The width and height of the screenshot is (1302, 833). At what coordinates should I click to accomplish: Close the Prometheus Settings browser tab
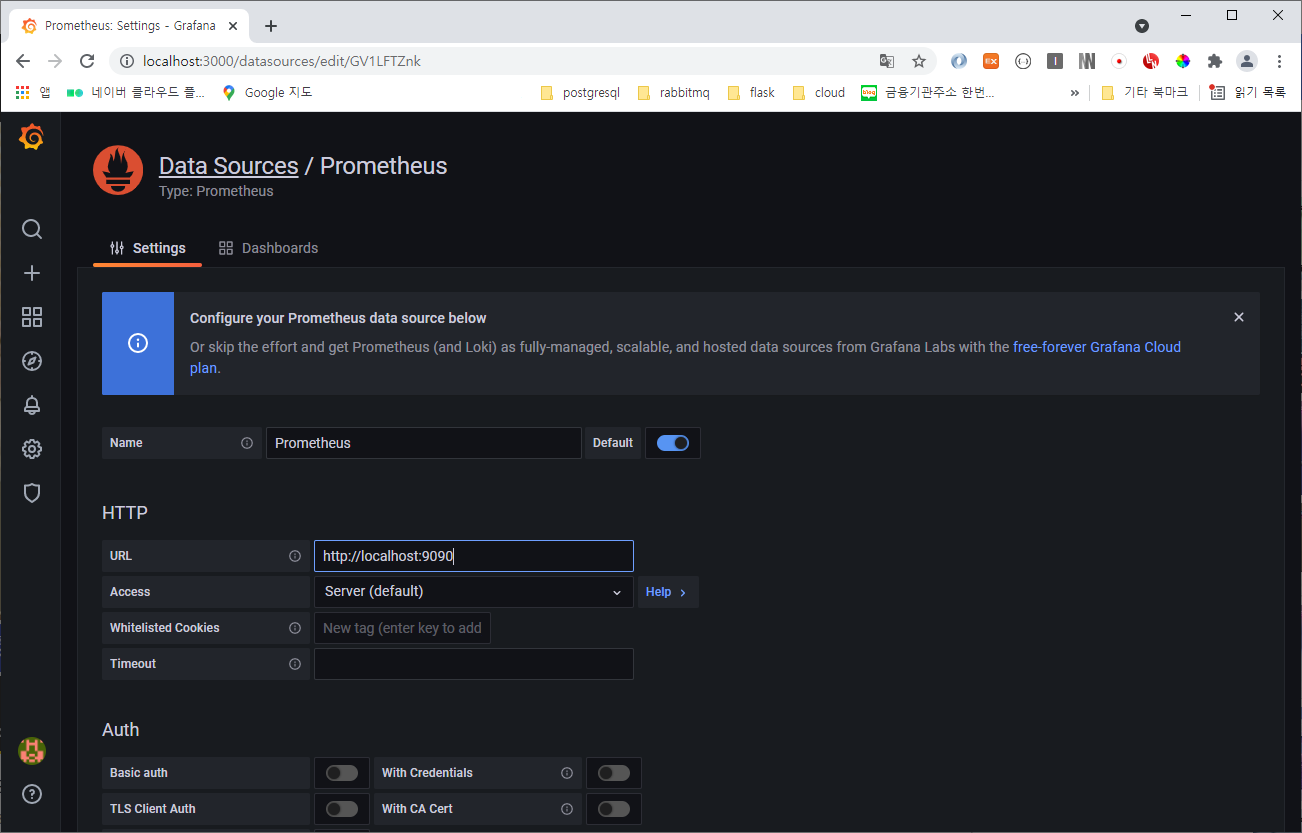[x=233, y=26]
